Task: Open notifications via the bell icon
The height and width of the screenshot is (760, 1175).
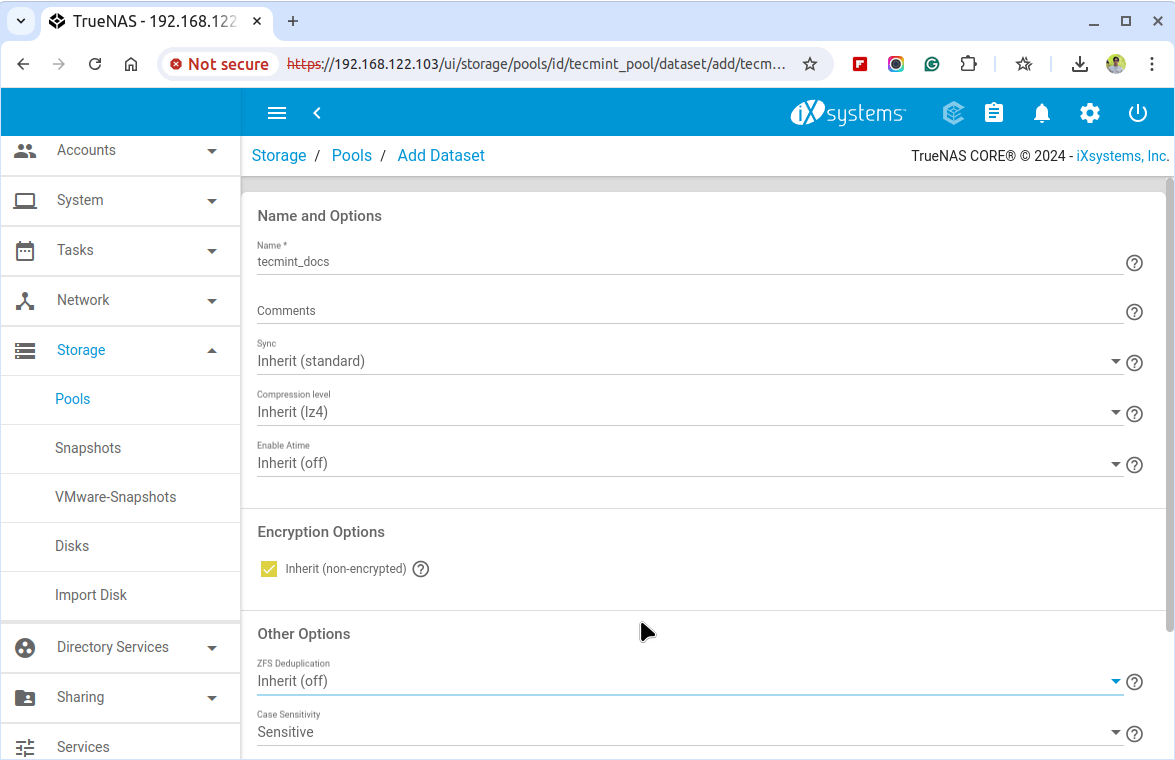Action: (1041, 113)
